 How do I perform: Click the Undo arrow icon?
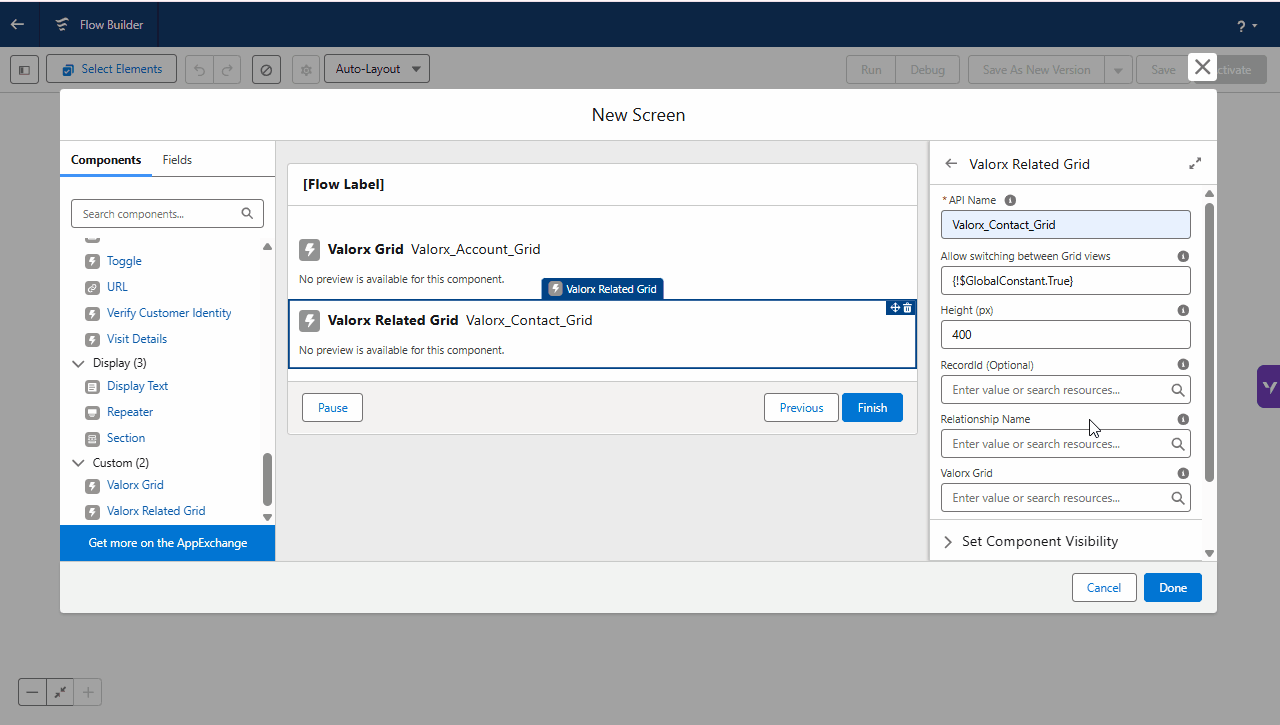(x=199, y=70)
